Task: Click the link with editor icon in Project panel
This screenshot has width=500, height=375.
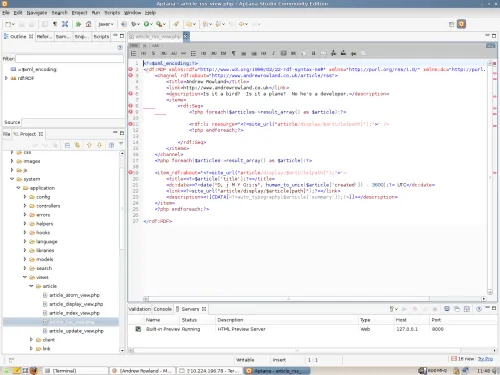Action: [77, 145]
